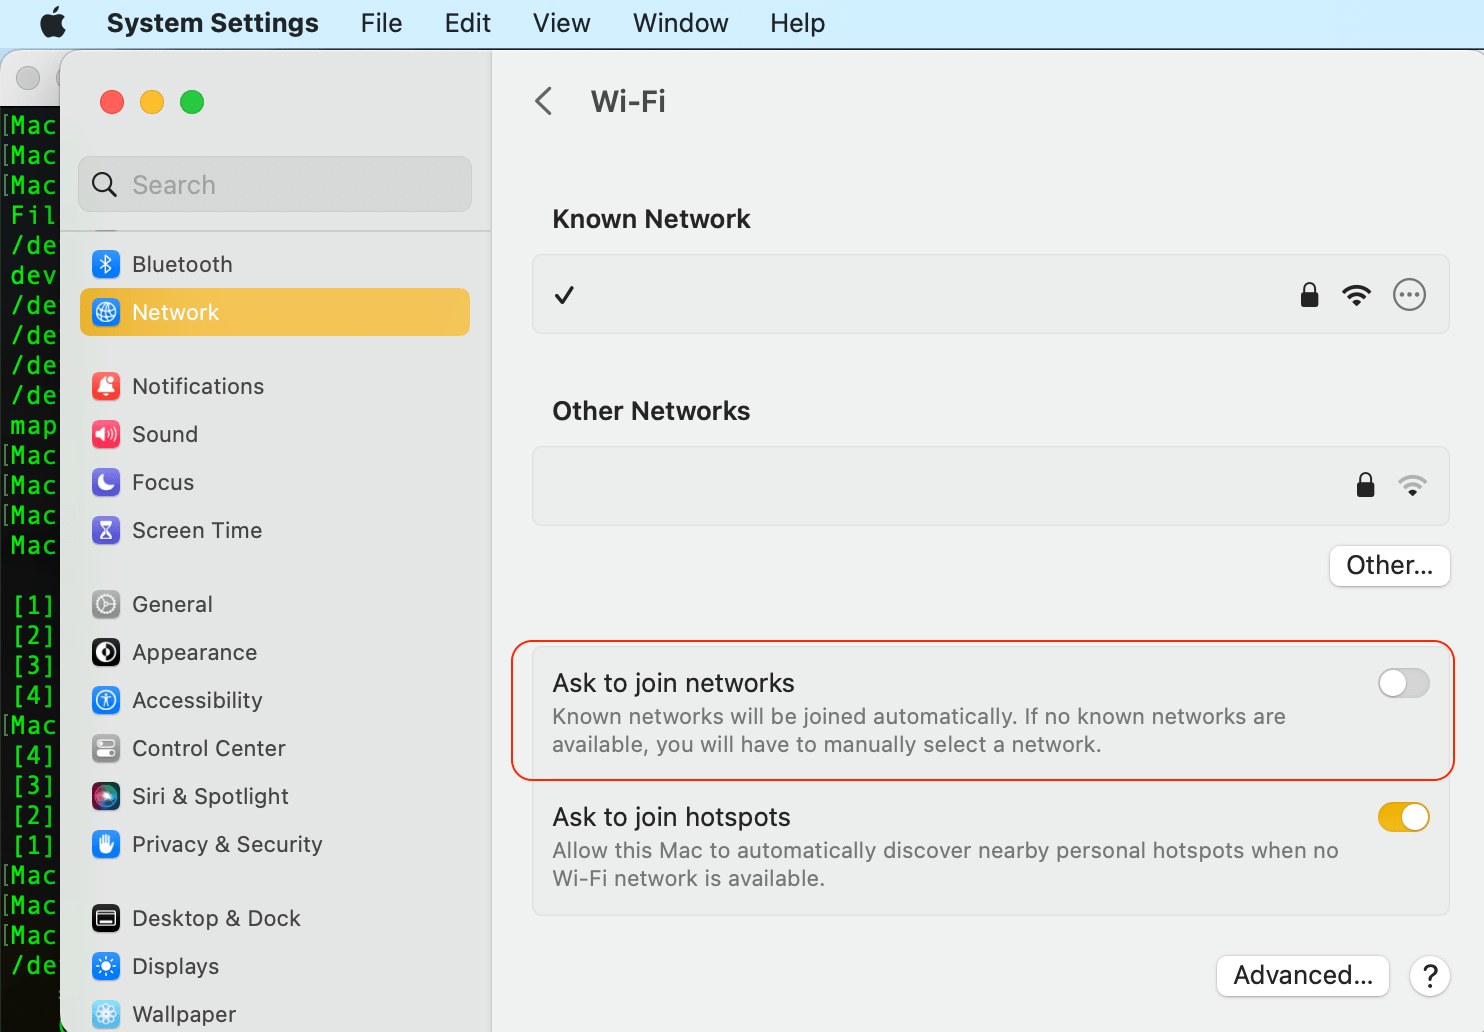Enable Ask to join networks
This screenshot has height=1032, width=1484.
(1404, 683)
